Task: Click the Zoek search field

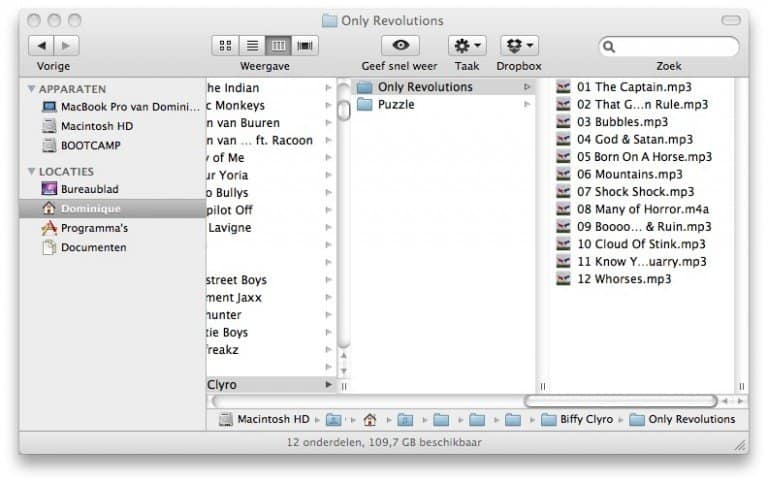Action: tap(669, 47)
